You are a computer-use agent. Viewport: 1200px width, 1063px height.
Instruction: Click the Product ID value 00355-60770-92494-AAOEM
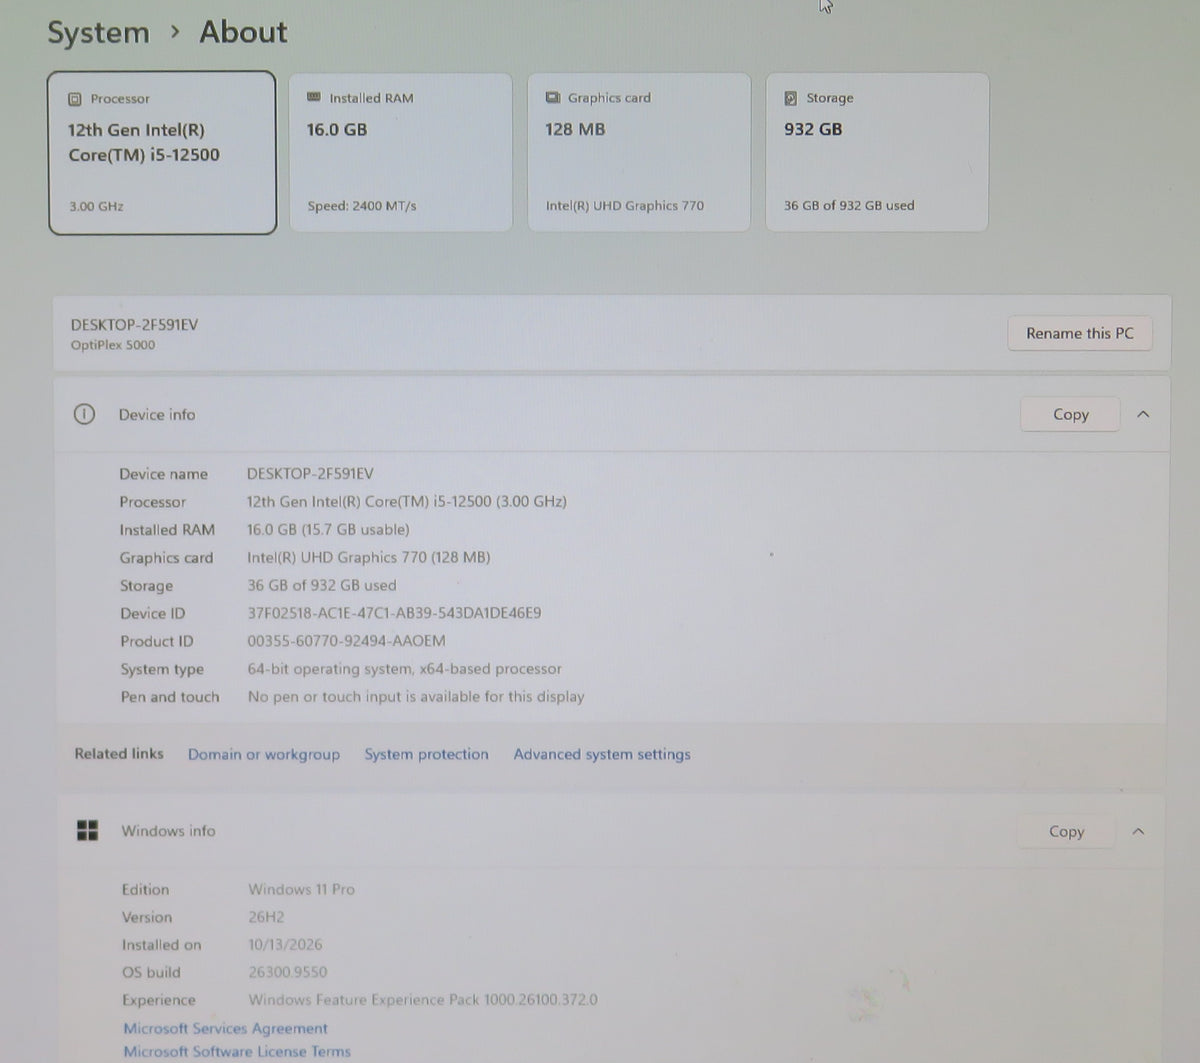(x=346, y=641)
